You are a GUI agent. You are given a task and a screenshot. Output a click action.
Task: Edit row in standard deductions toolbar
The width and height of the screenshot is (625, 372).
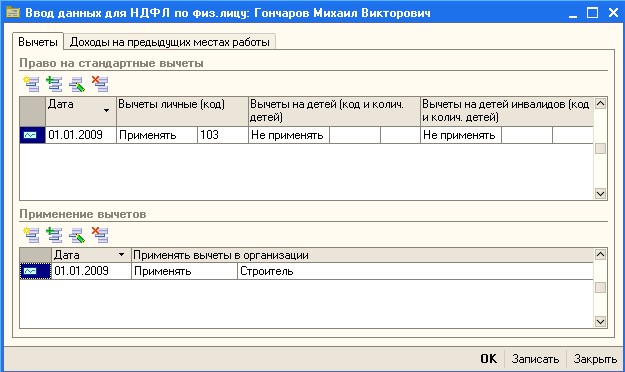tap(77, 84)
